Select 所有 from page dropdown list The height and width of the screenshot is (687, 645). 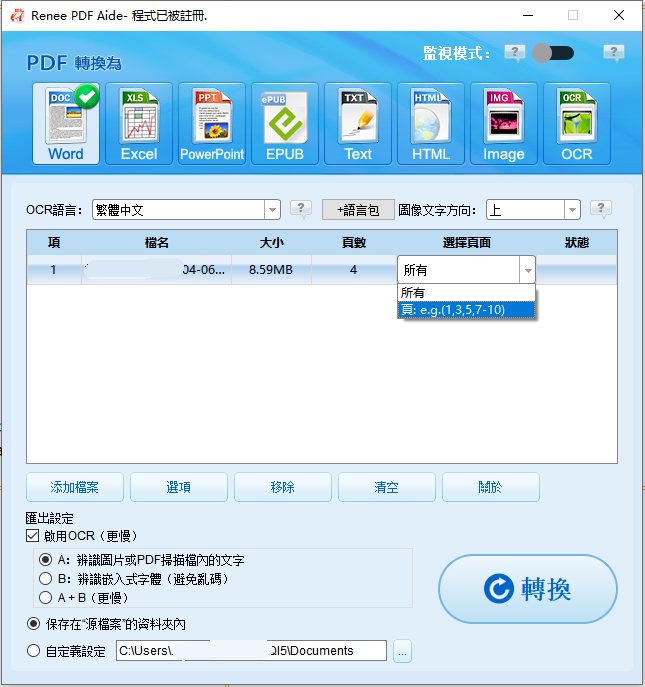click(x=466, y=293)
